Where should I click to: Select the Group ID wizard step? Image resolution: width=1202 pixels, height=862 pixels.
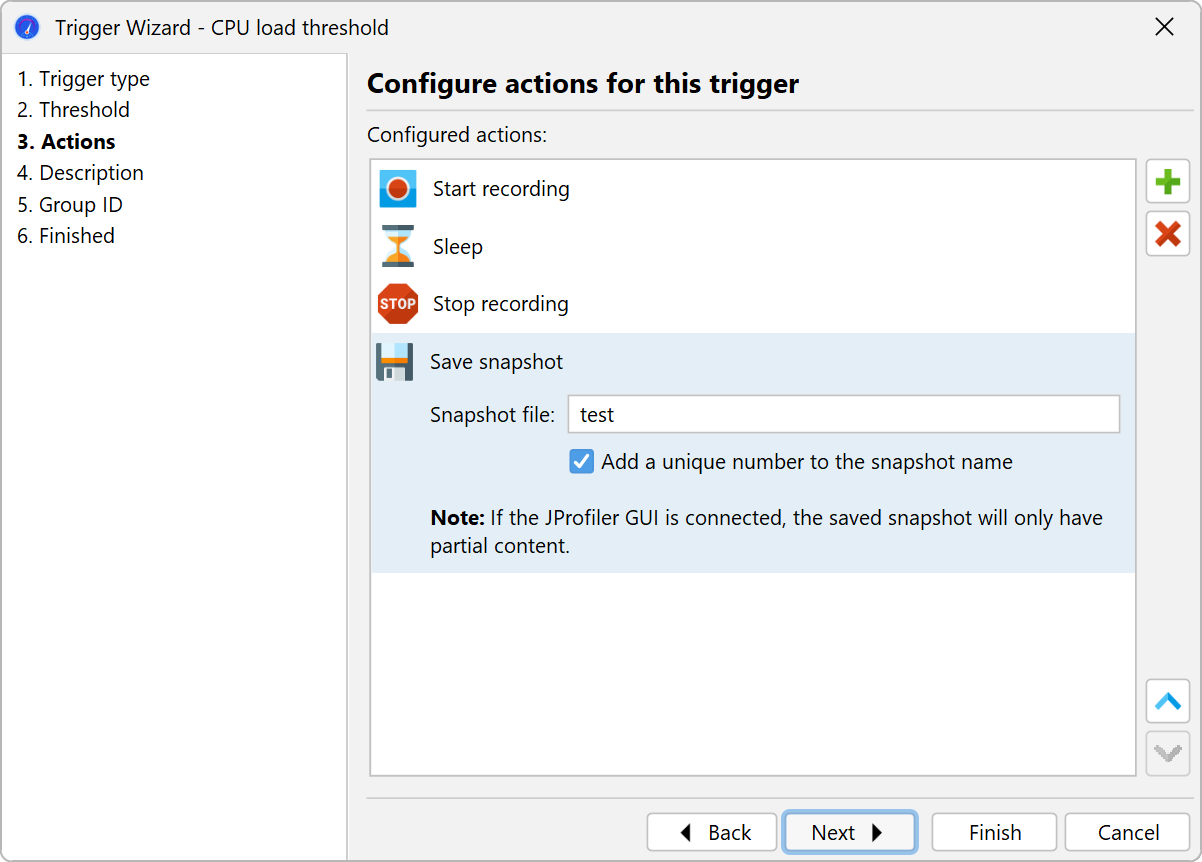(70, 205)
